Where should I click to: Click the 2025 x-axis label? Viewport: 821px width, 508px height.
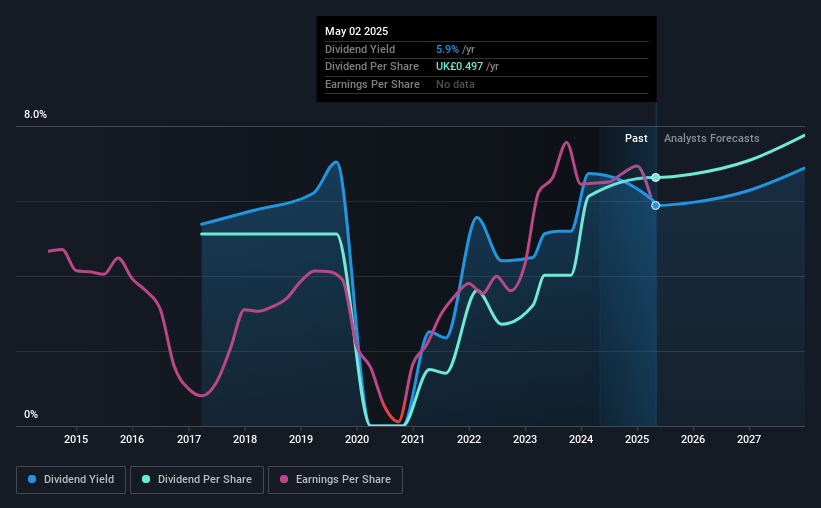(x=637, y=439)
